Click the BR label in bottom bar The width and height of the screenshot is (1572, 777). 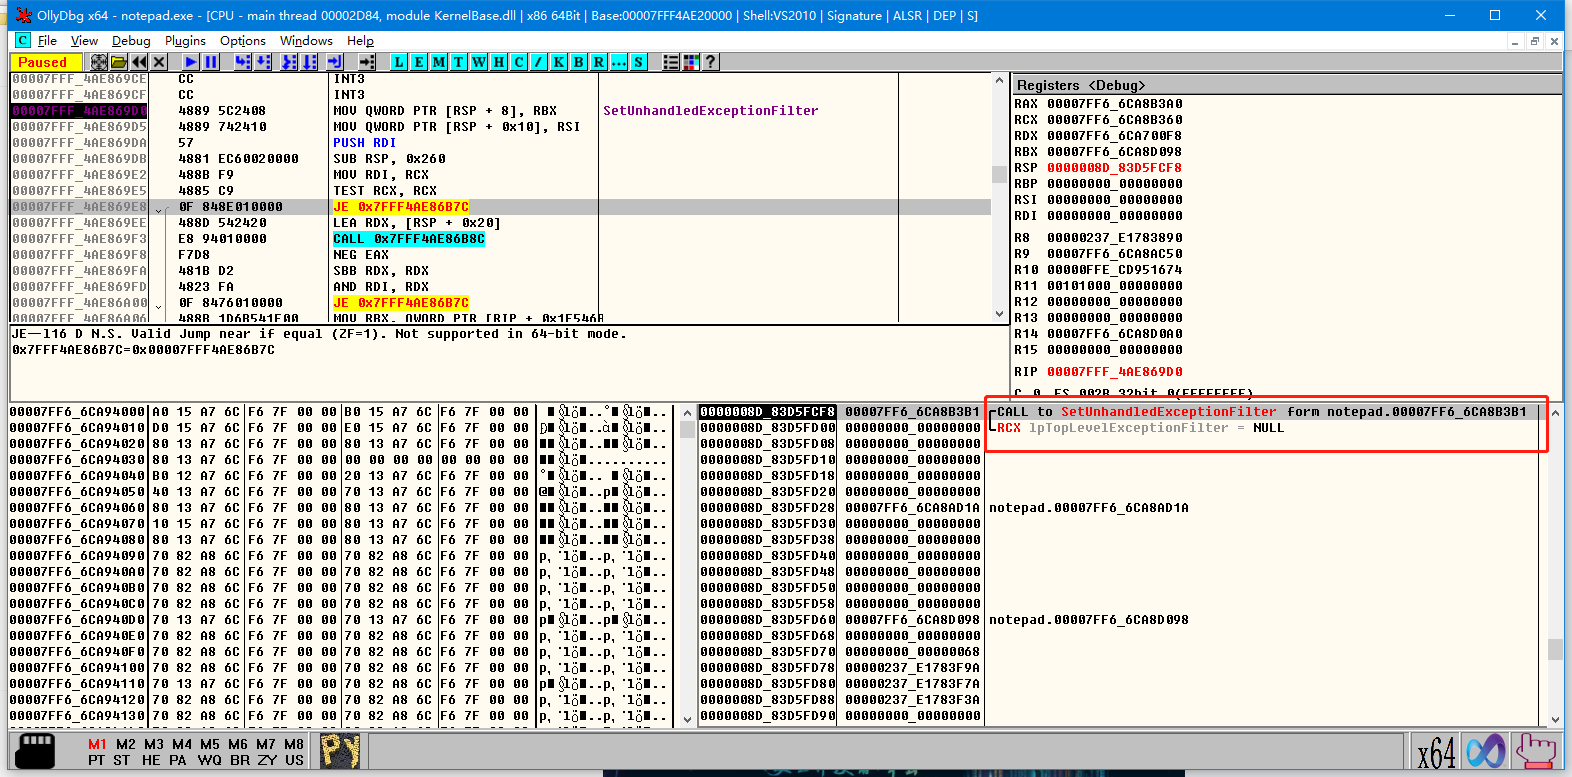[240, 760]
